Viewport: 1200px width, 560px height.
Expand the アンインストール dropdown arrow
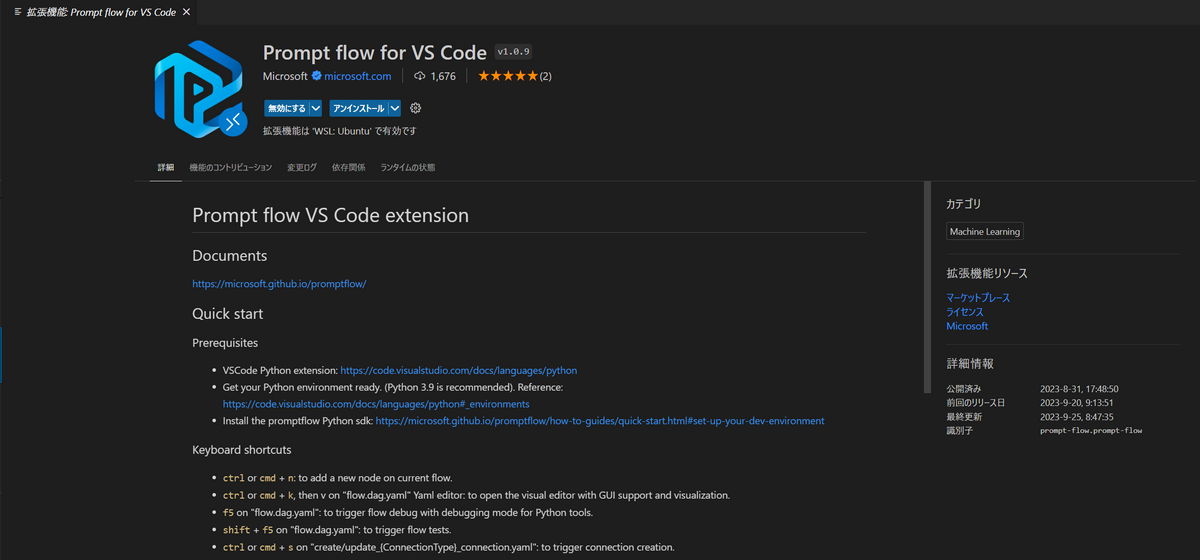(x=395, y=108)
